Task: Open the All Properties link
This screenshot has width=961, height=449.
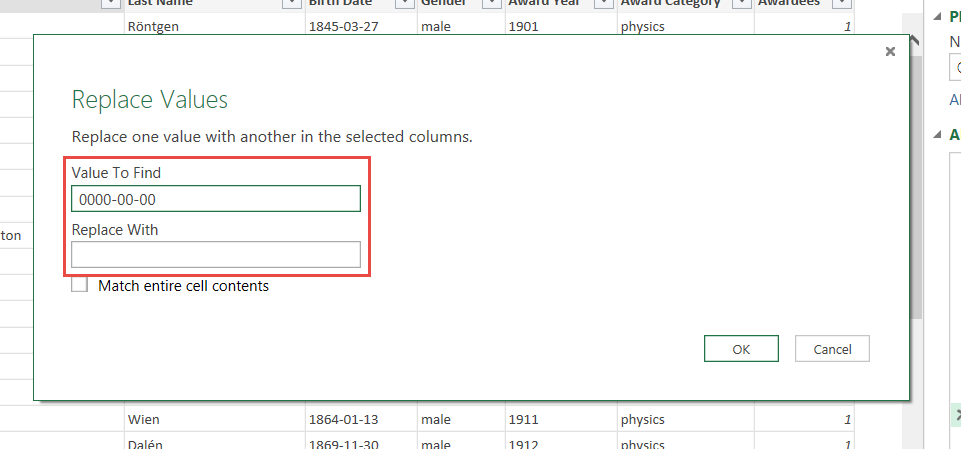Action: coord(955,100)
